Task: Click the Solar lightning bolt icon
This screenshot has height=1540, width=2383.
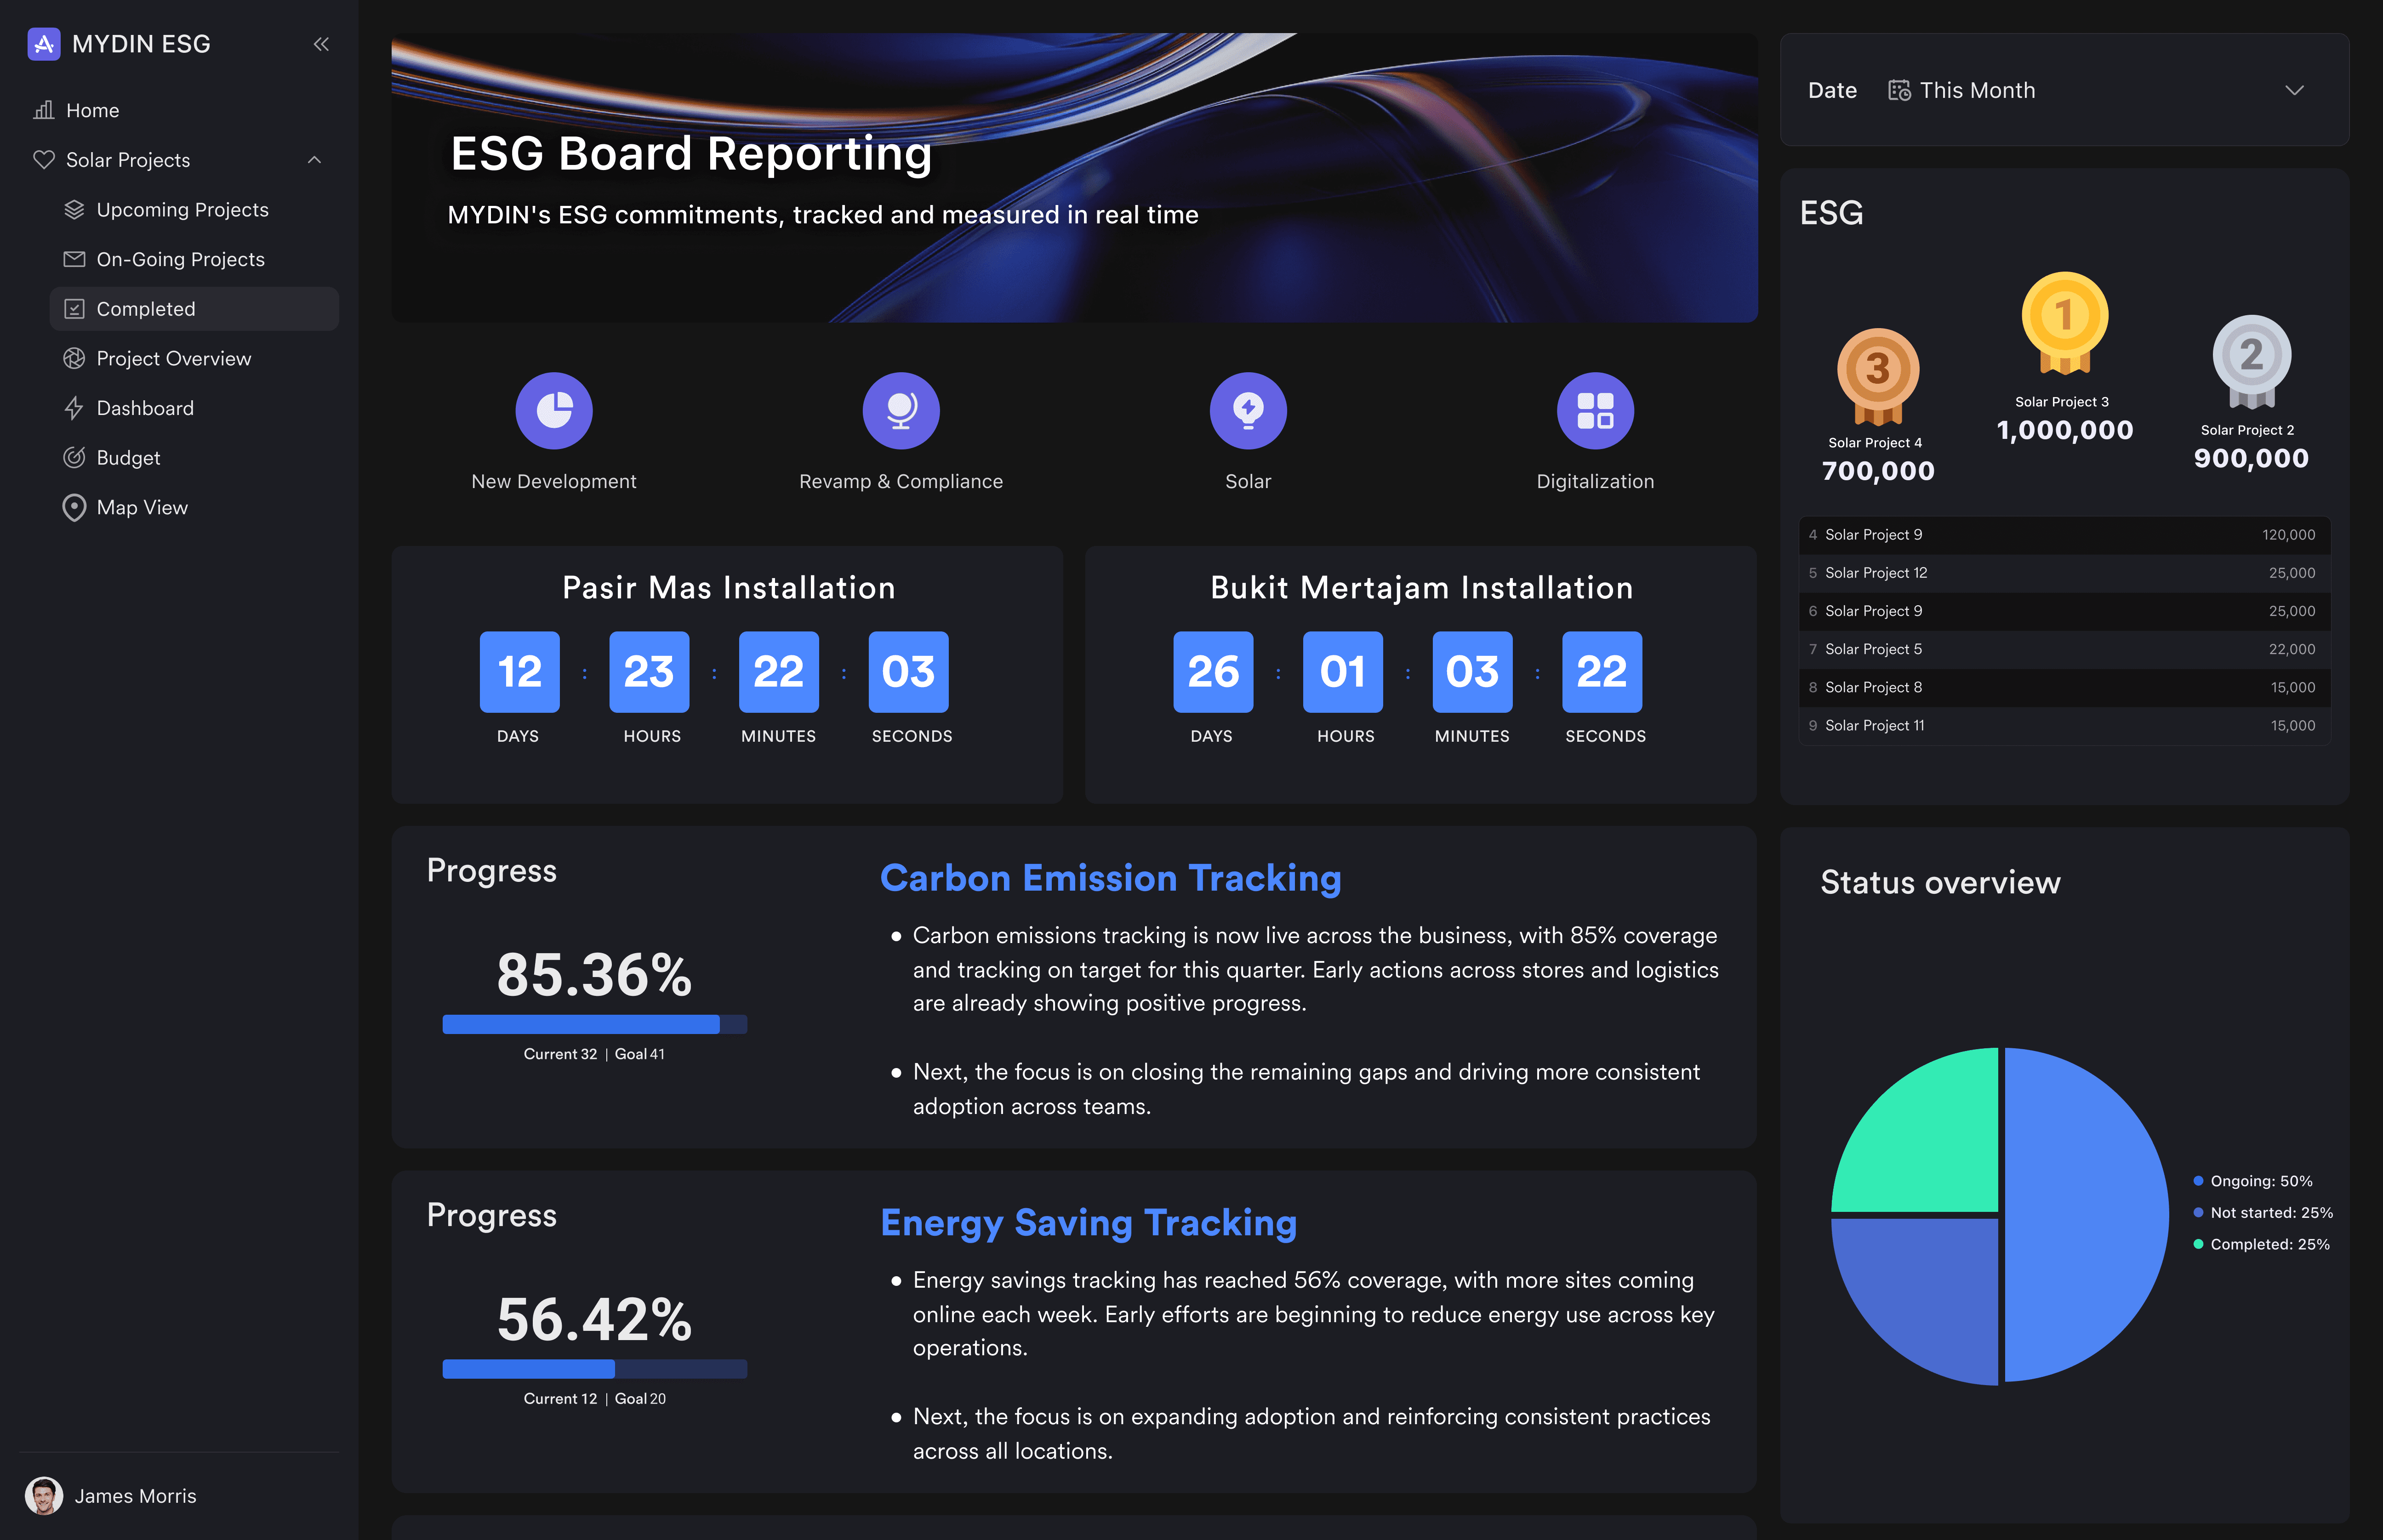Action: (x=1247, y=409)
